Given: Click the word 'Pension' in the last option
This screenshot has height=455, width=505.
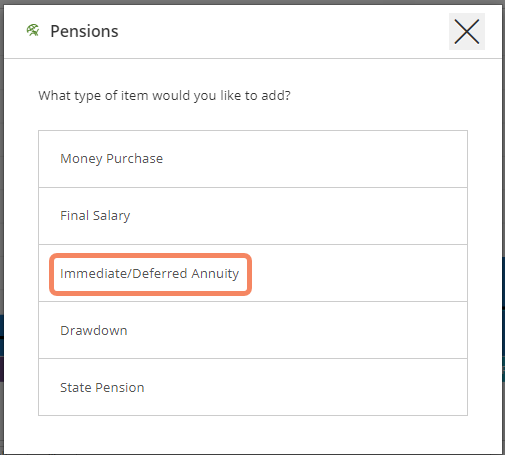Looking at the screenshot, I should pos(120,388).
